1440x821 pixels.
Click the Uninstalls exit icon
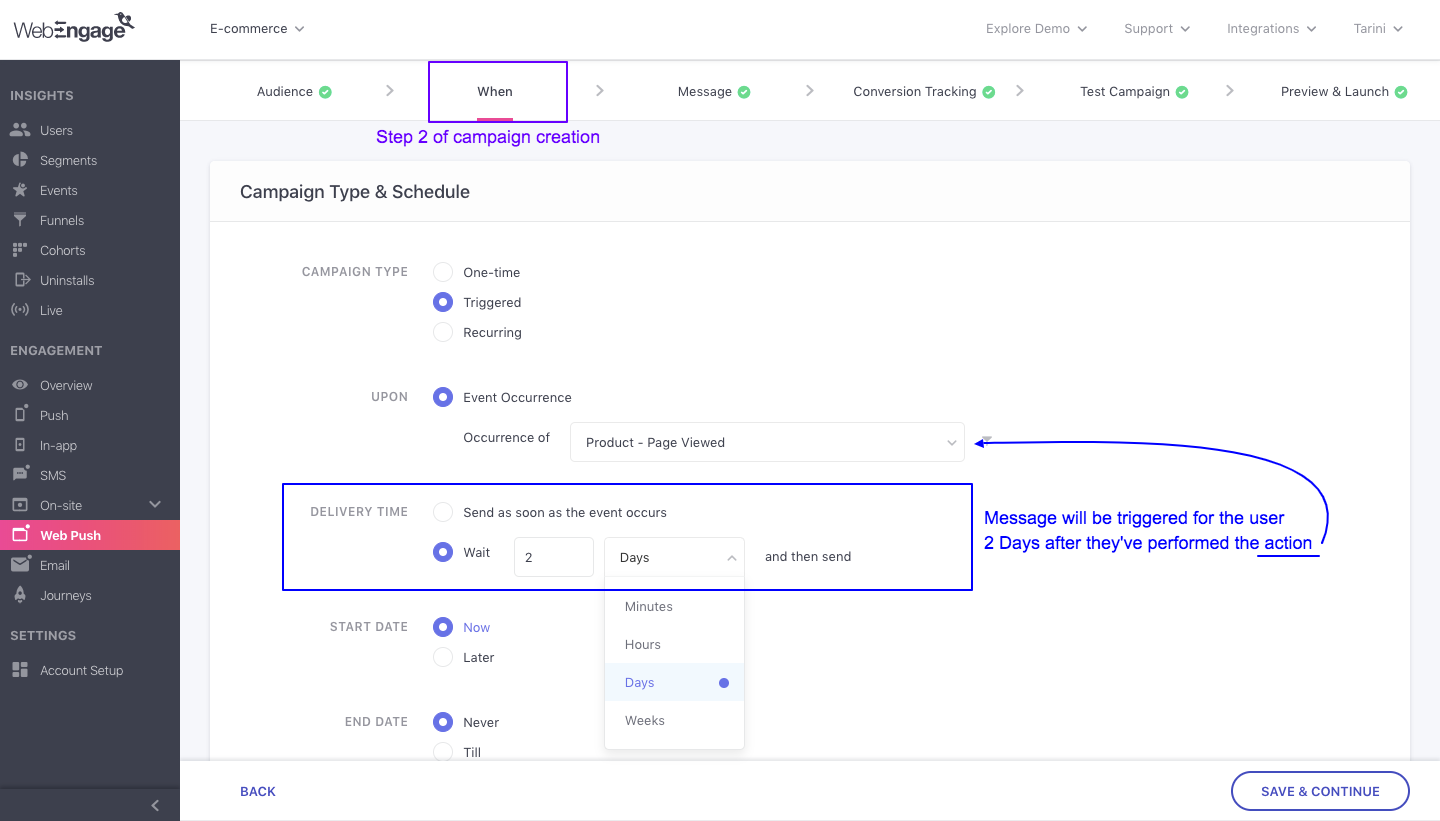click(20, 280)
